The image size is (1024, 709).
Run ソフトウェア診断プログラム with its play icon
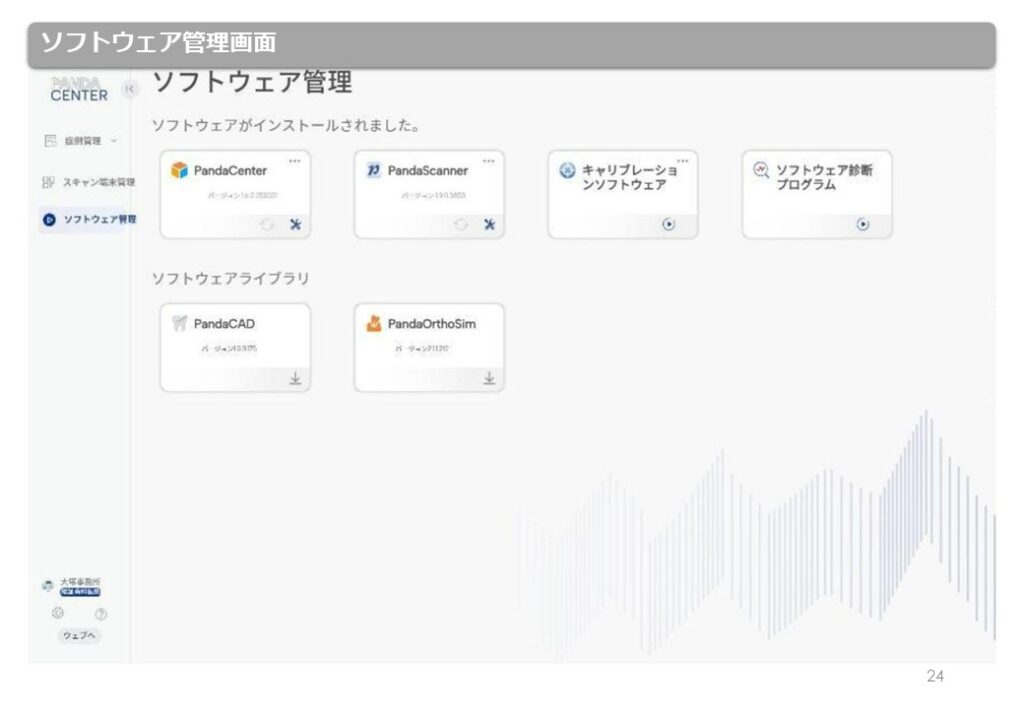(x=863, y=225)
